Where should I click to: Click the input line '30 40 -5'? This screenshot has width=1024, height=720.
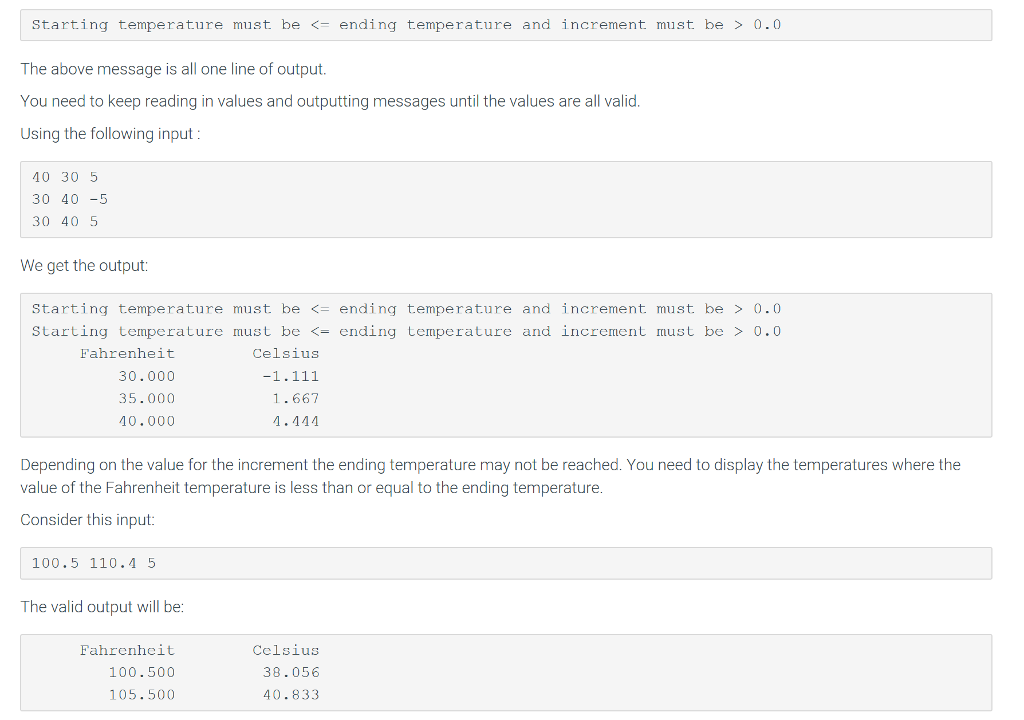[70, 199]
